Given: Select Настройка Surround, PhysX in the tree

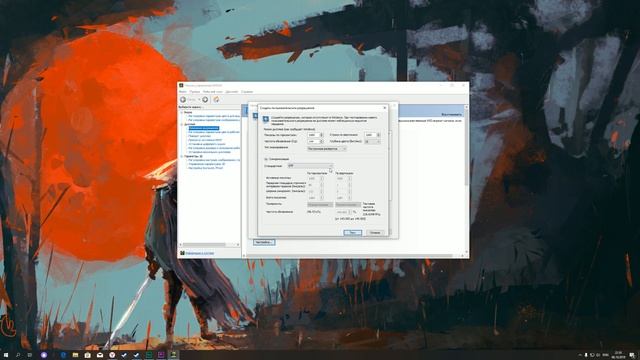Looking at the screenshot, I should tap(206, 168).
